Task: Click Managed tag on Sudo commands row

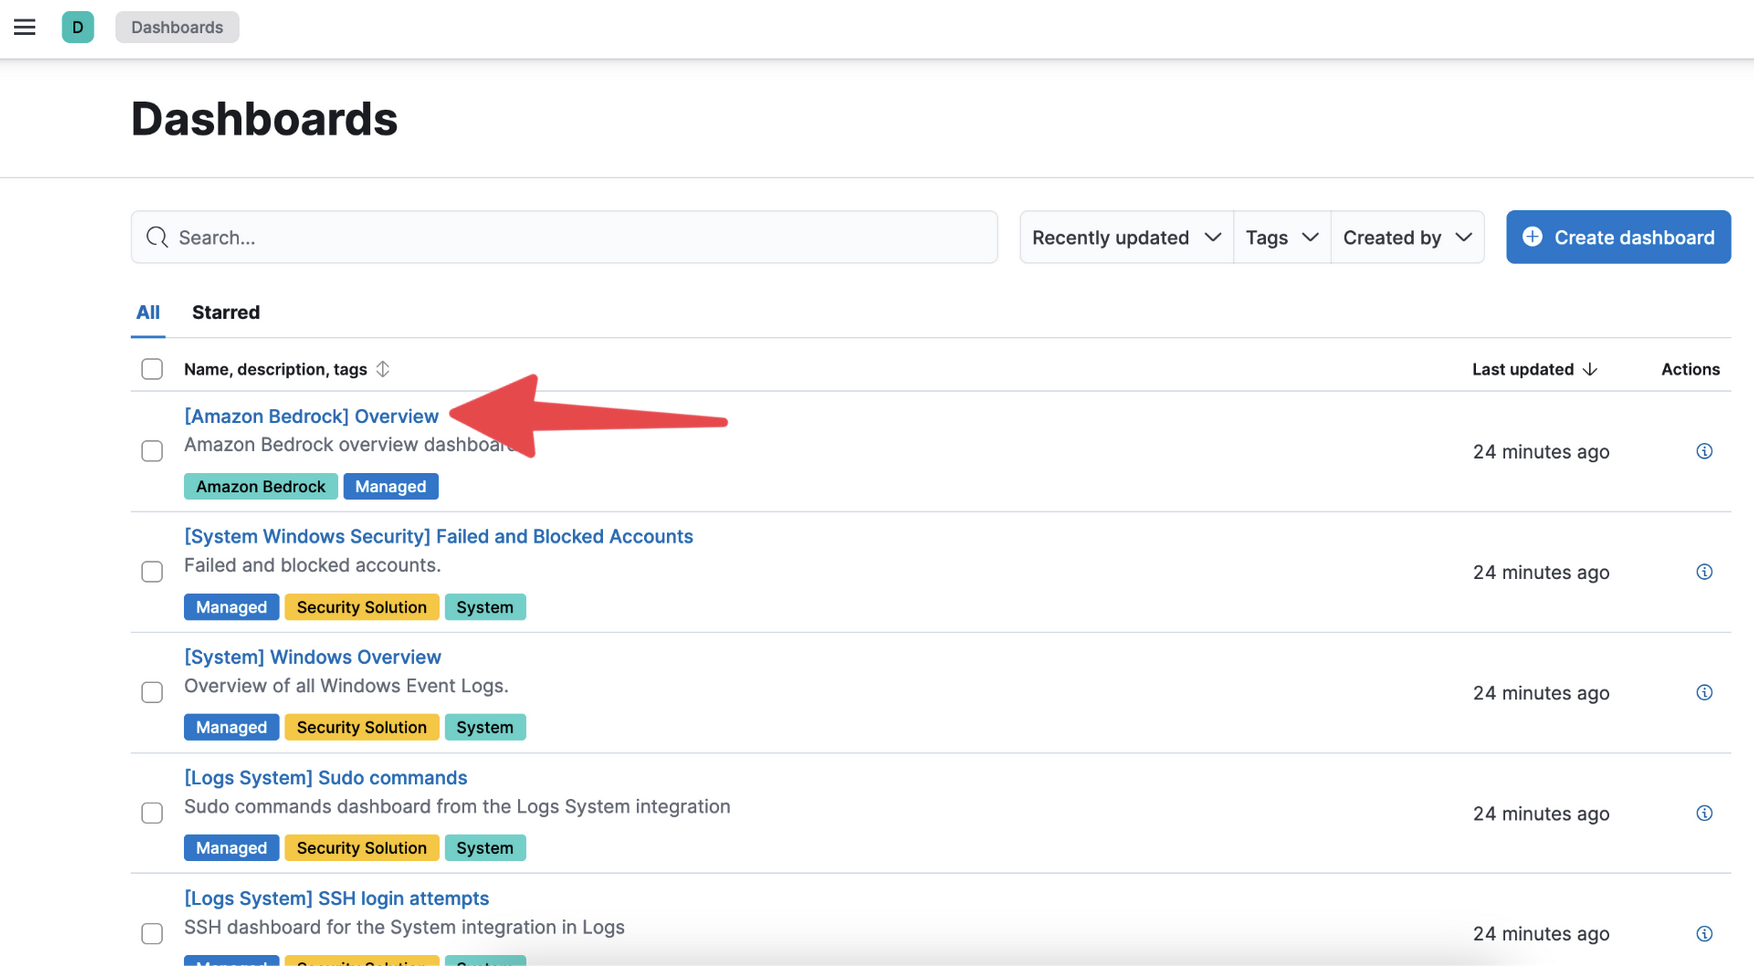Action: click(231, 848)
